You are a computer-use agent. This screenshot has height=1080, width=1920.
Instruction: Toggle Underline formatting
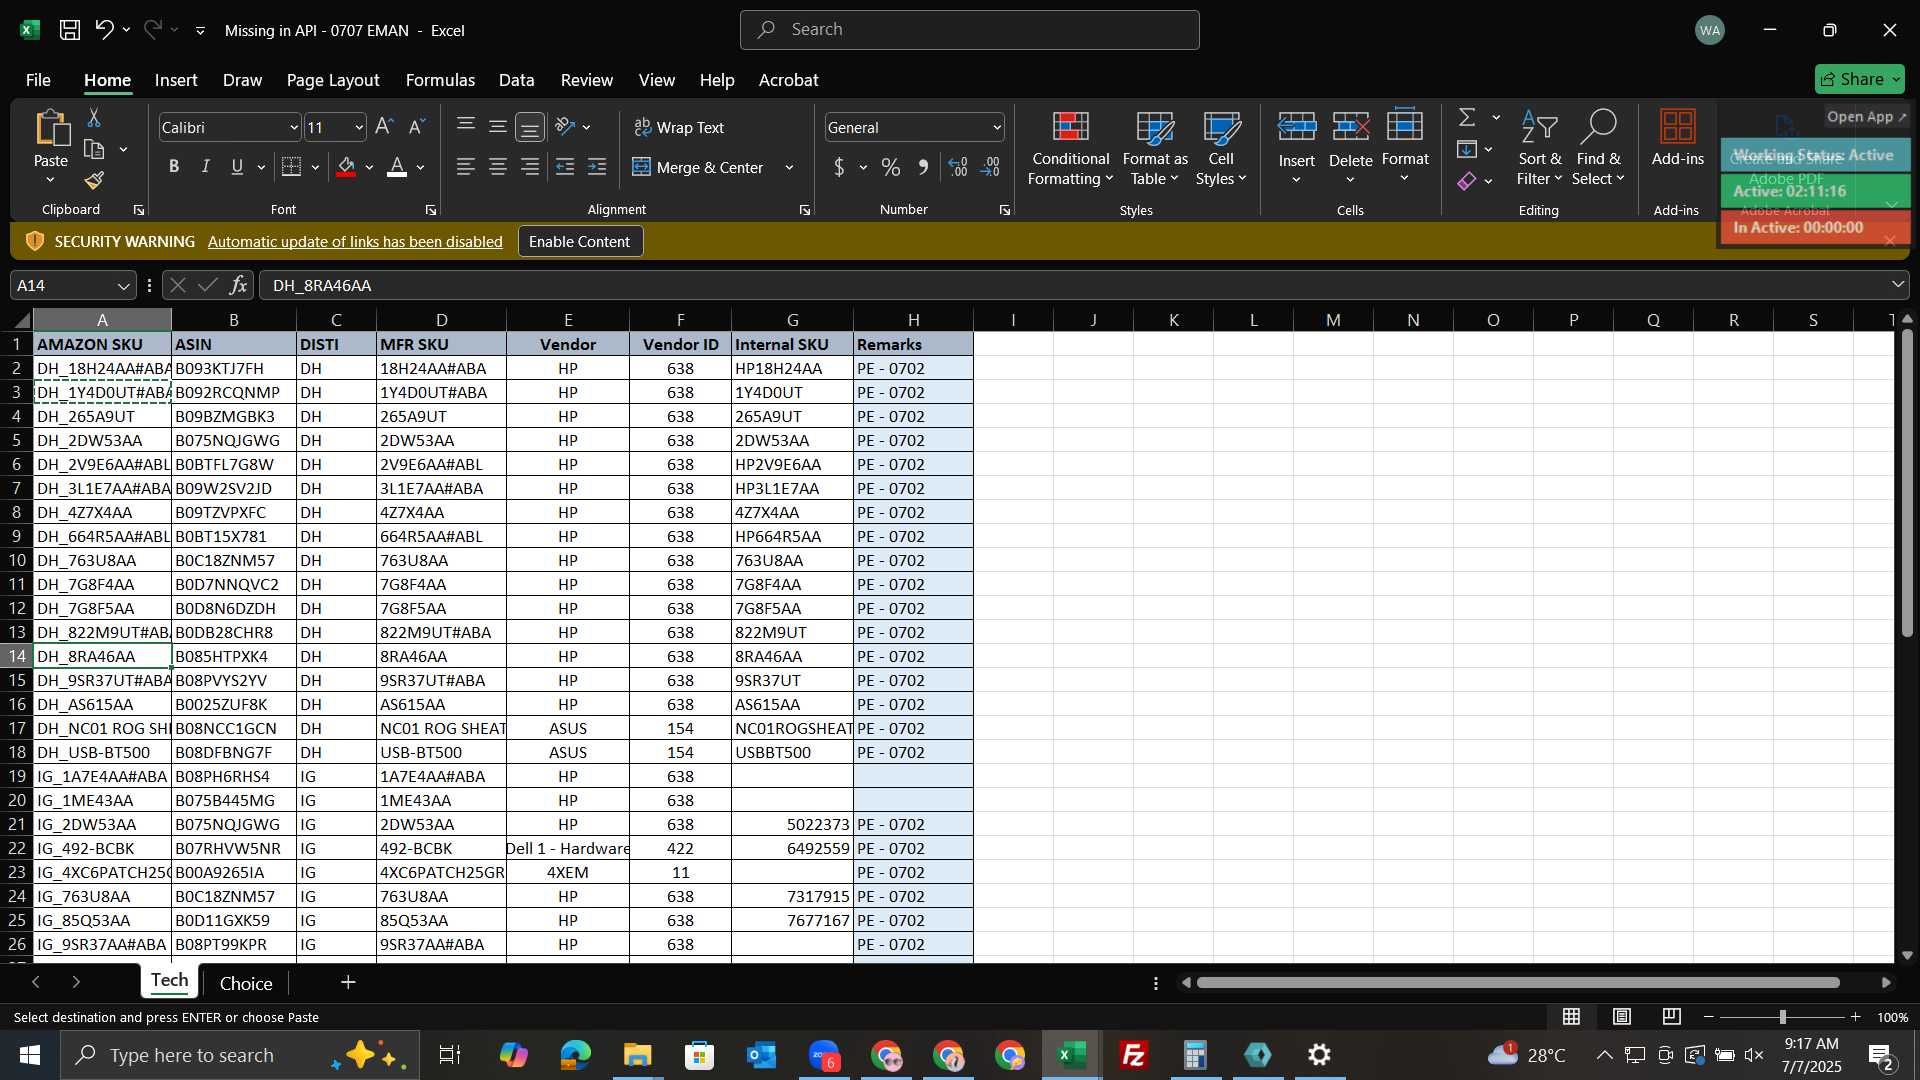tap(237, 167)
